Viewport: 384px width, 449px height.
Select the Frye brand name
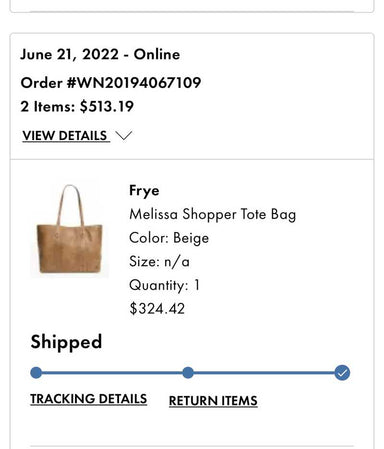click(144, 191)
